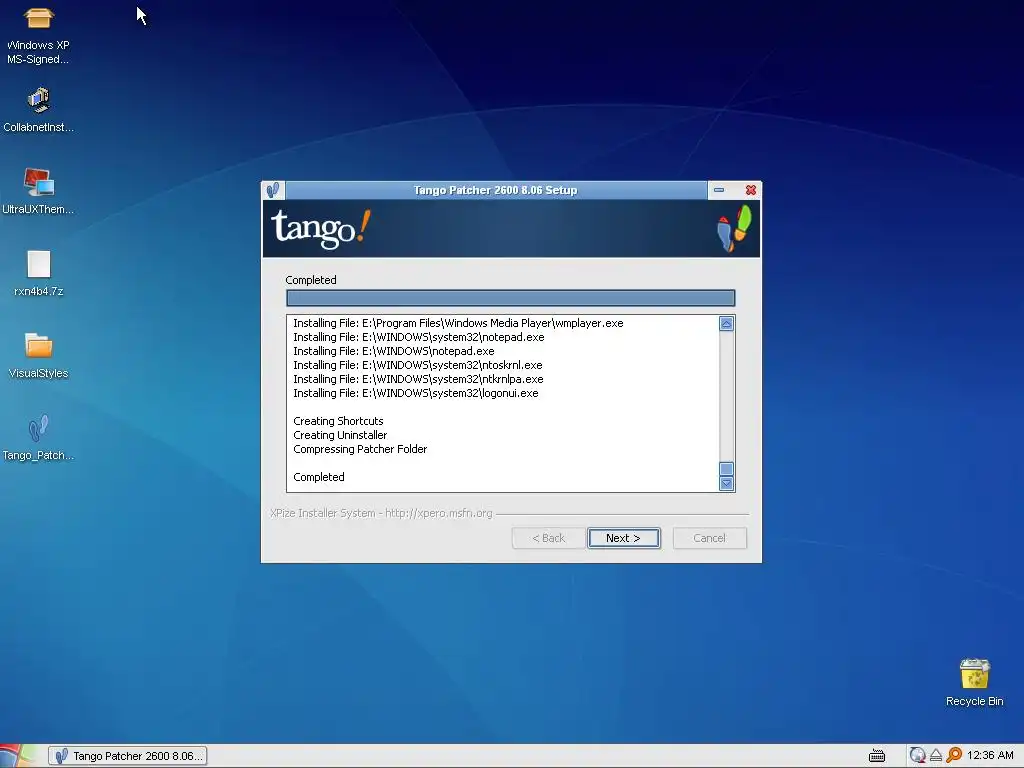Click the colored footprints logo in the banner

tap(735, 228)
